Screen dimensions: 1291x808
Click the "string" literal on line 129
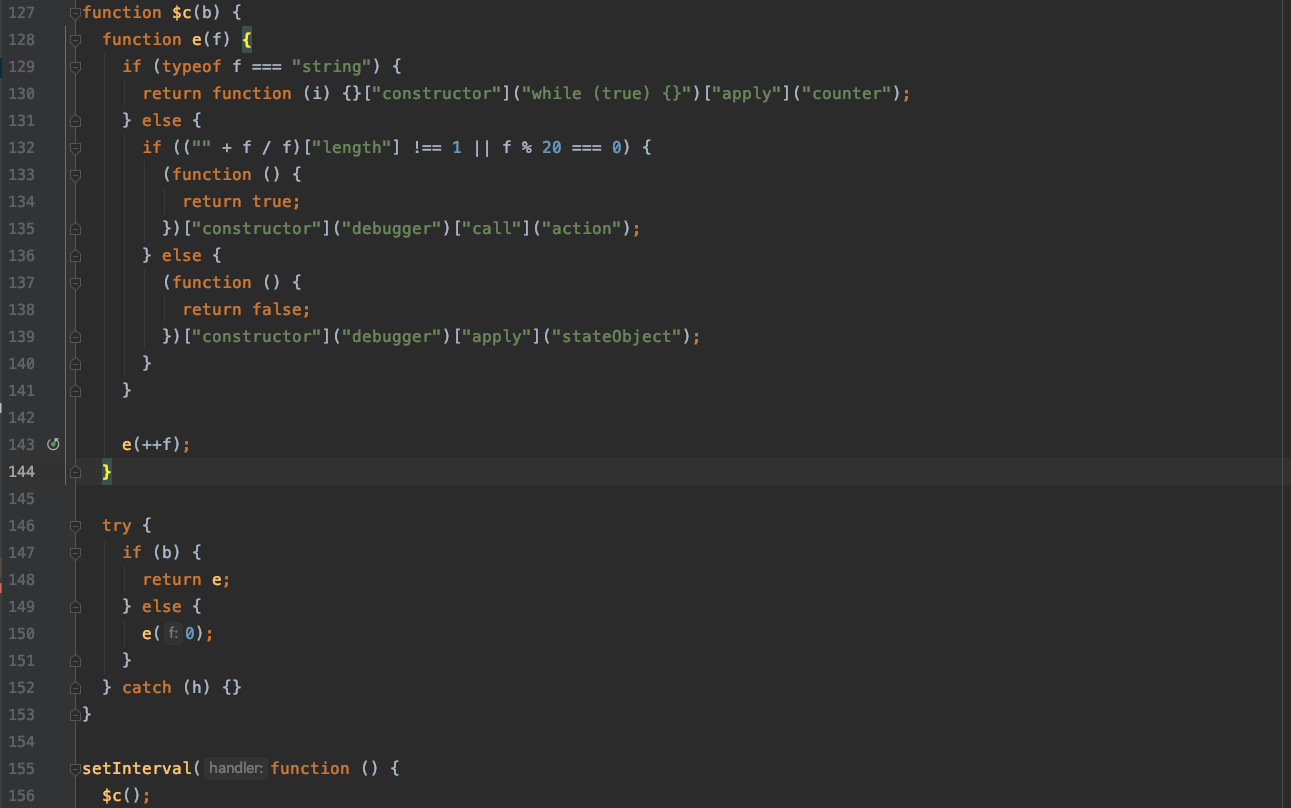331,67
